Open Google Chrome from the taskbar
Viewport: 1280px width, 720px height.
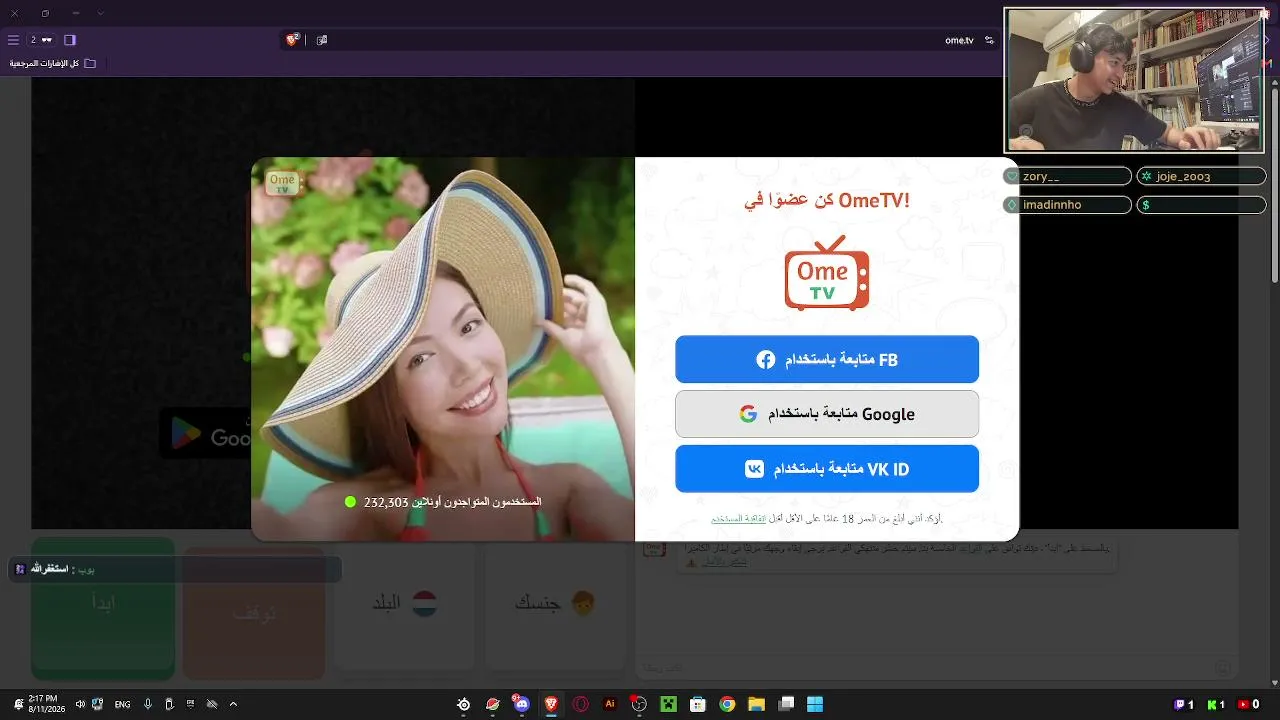point(727,704)
